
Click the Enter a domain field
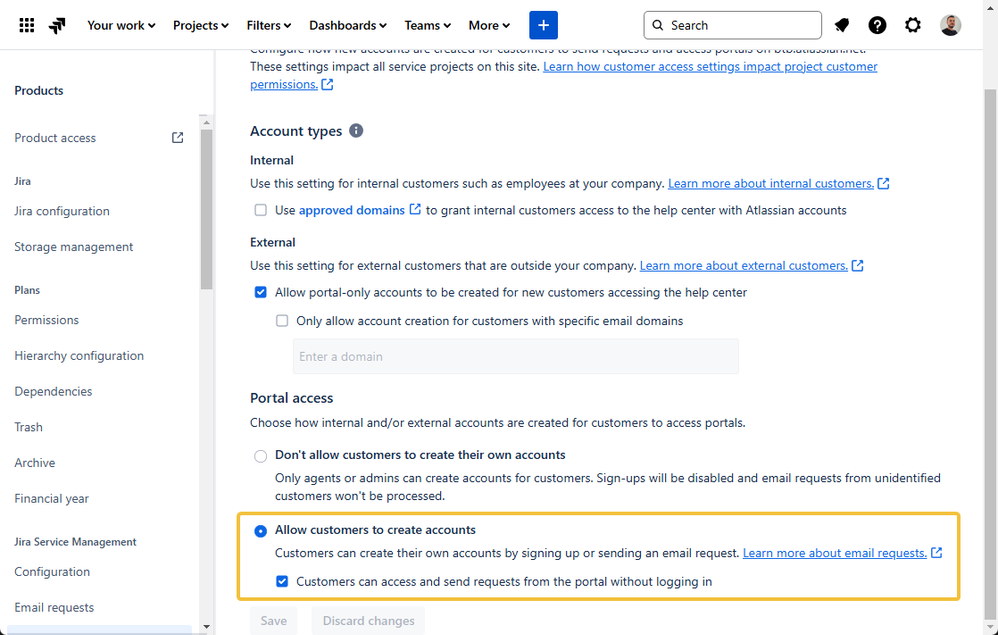(x=516, y=356)
